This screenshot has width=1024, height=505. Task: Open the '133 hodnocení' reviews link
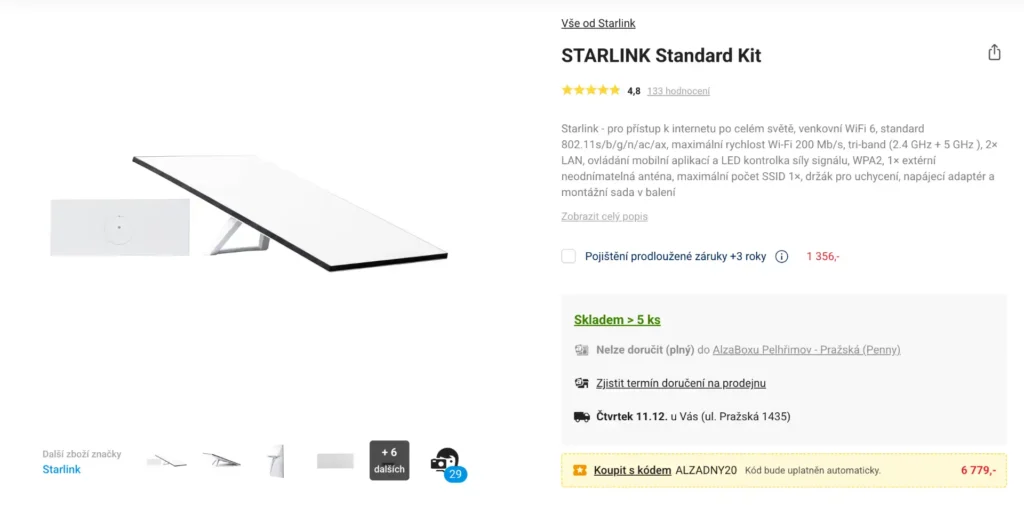tap(678, 91)
